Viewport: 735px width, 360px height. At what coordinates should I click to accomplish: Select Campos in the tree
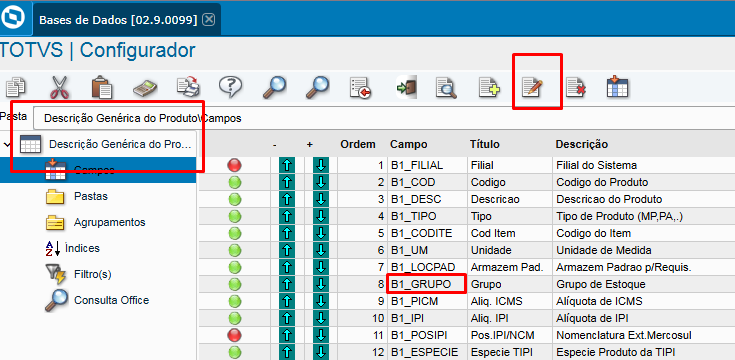(x=94, y=170)
